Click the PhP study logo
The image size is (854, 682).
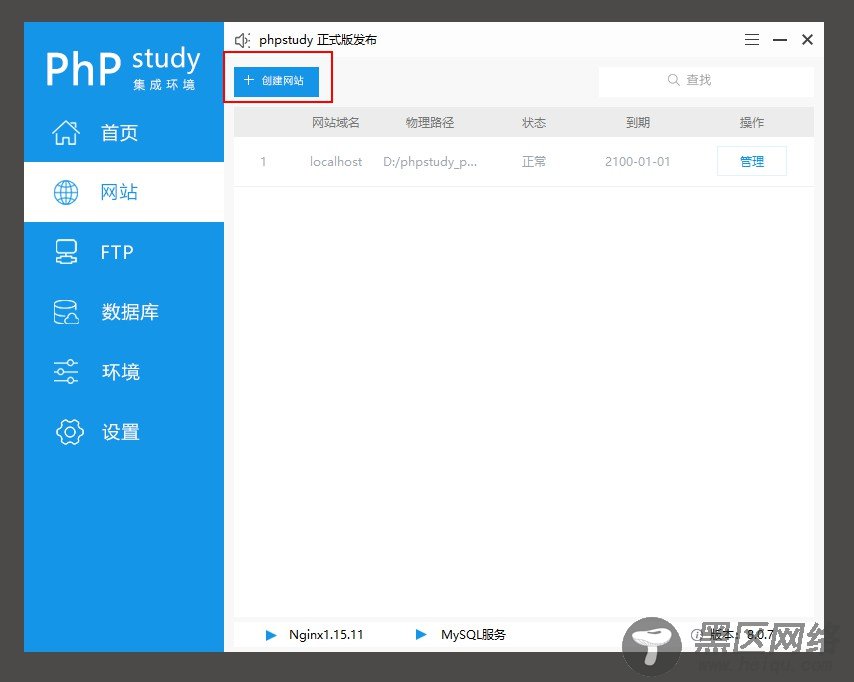[x=123, y=68]
